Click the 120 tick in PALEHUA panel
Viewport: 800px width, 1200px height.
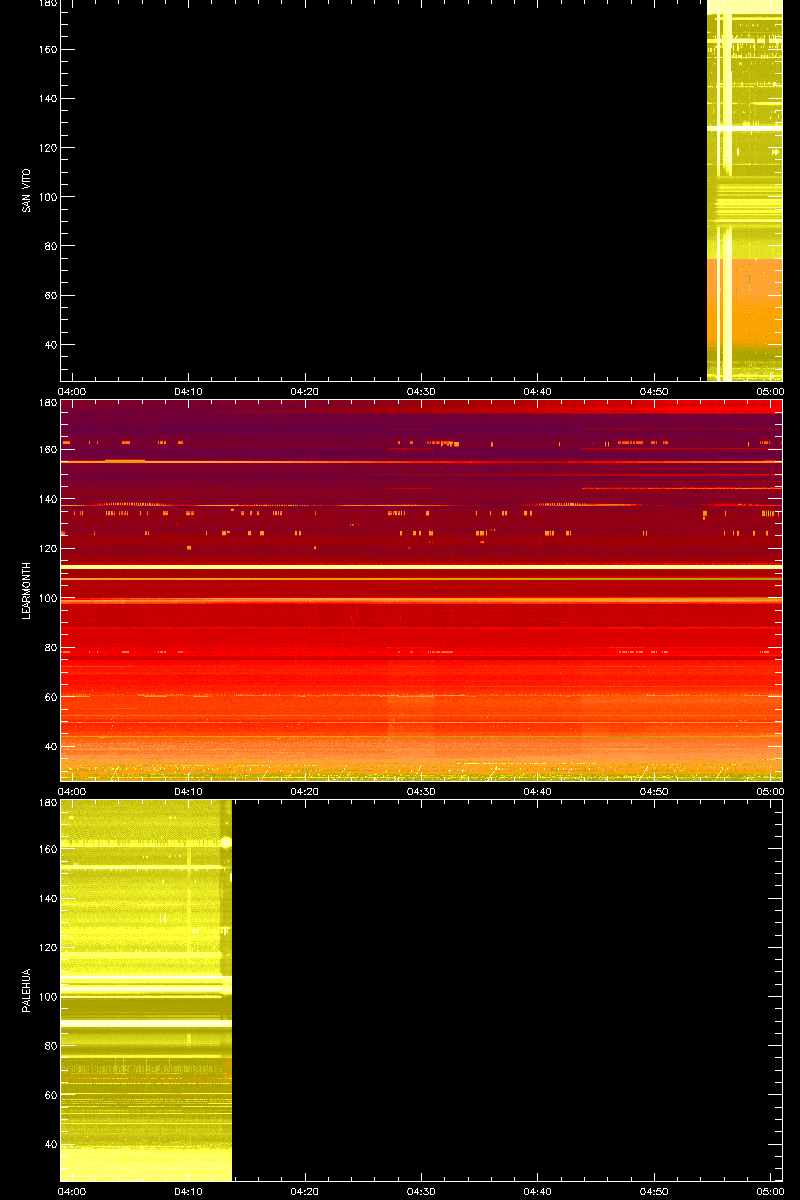click(47, 948)
